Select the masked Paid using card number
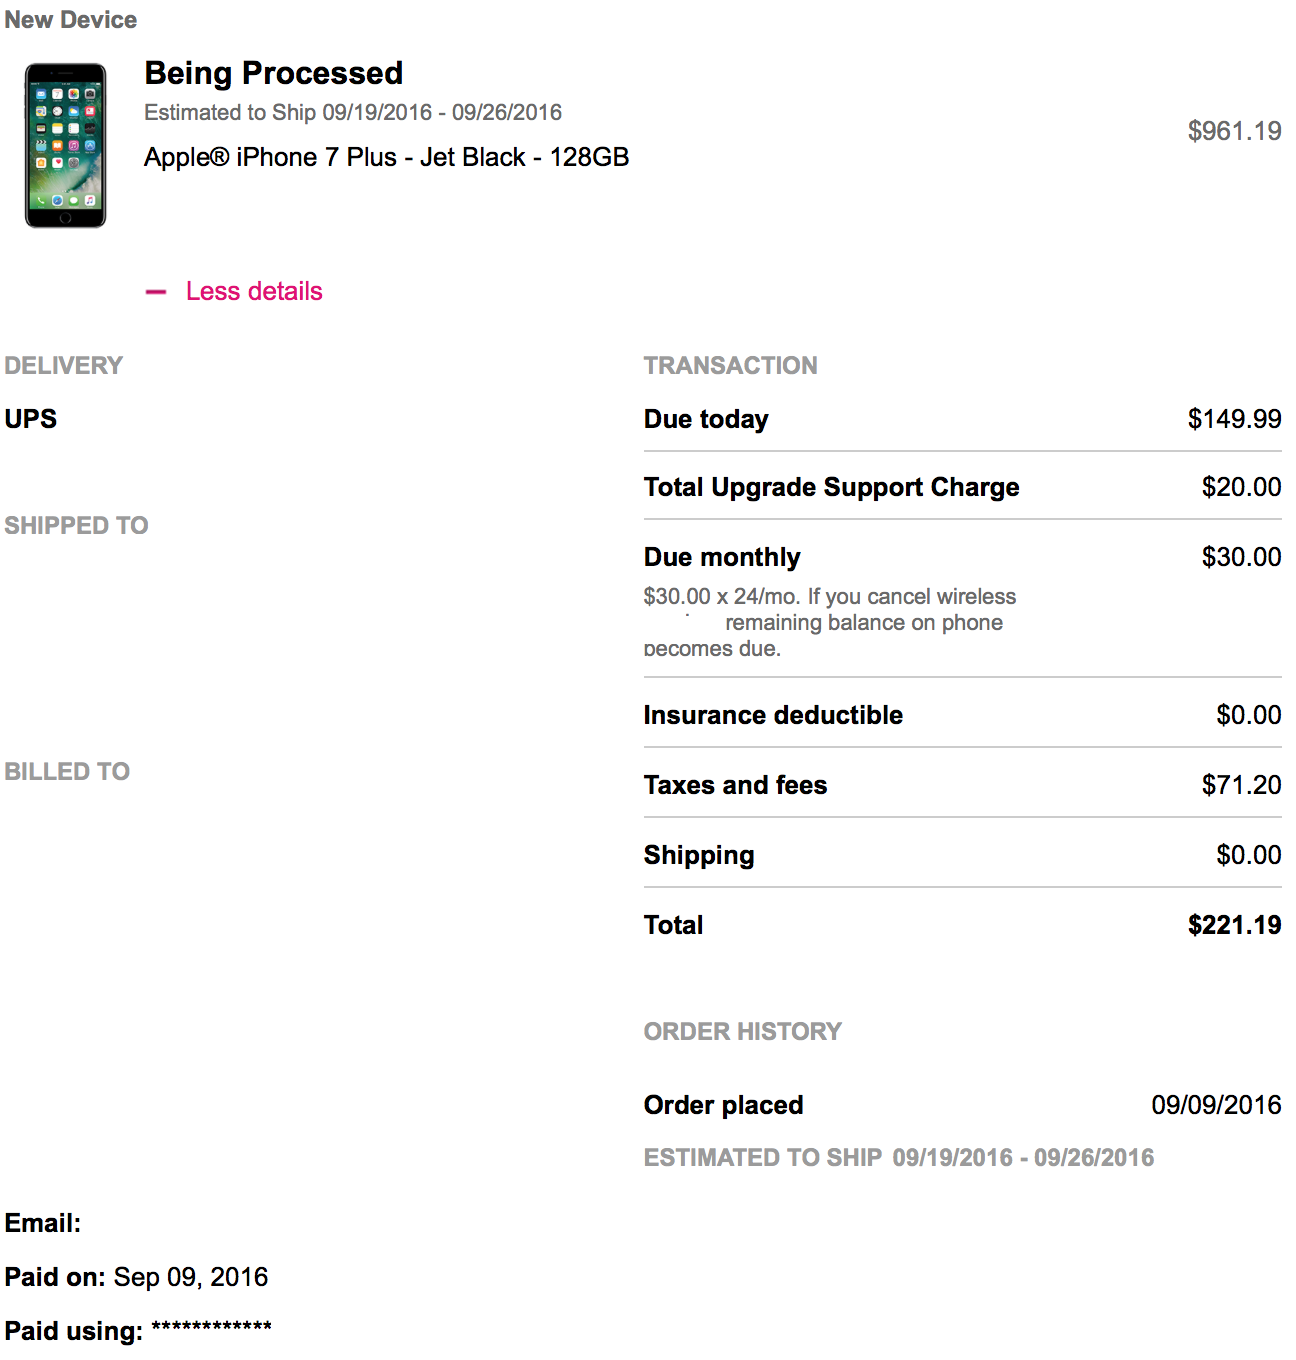 click(x=211, y=1328)
